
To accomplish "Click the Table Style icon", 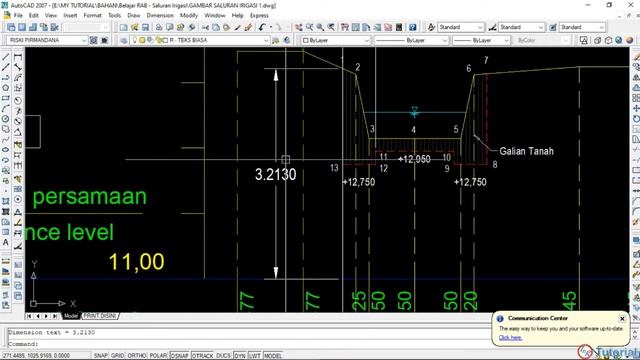I will tap(553, 27).
